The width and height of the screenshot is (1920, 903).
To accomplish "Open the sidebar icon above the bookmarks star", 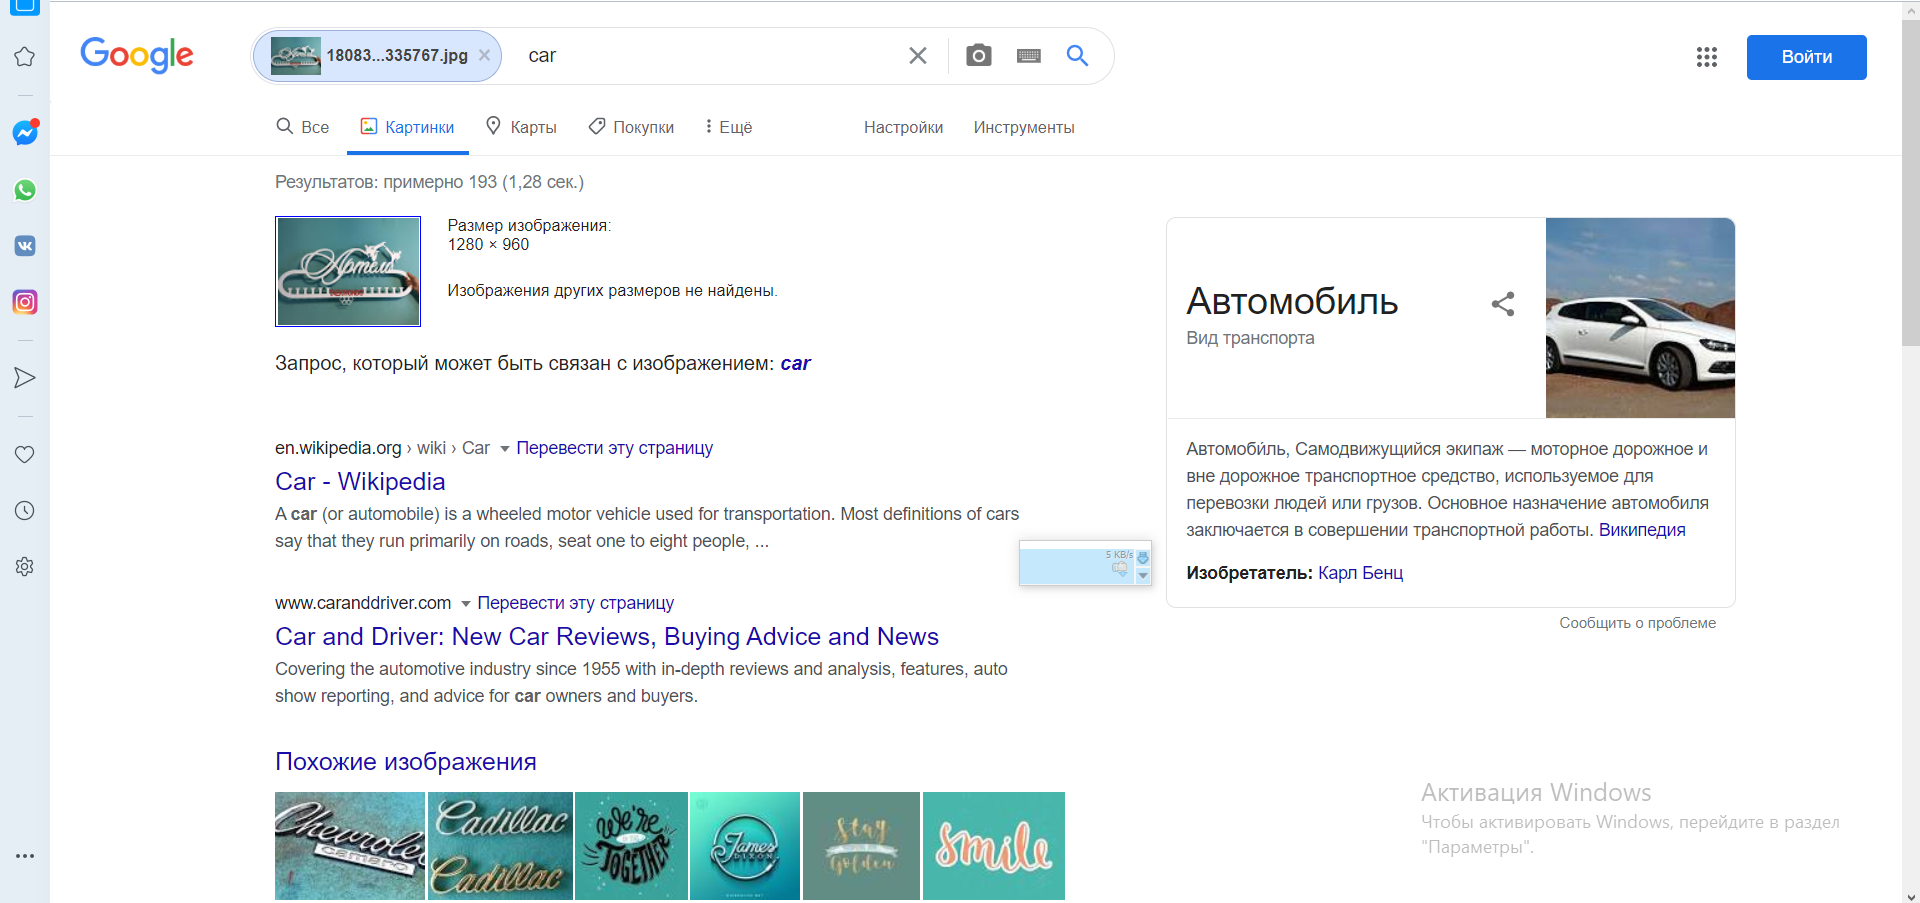I will 25,6.
